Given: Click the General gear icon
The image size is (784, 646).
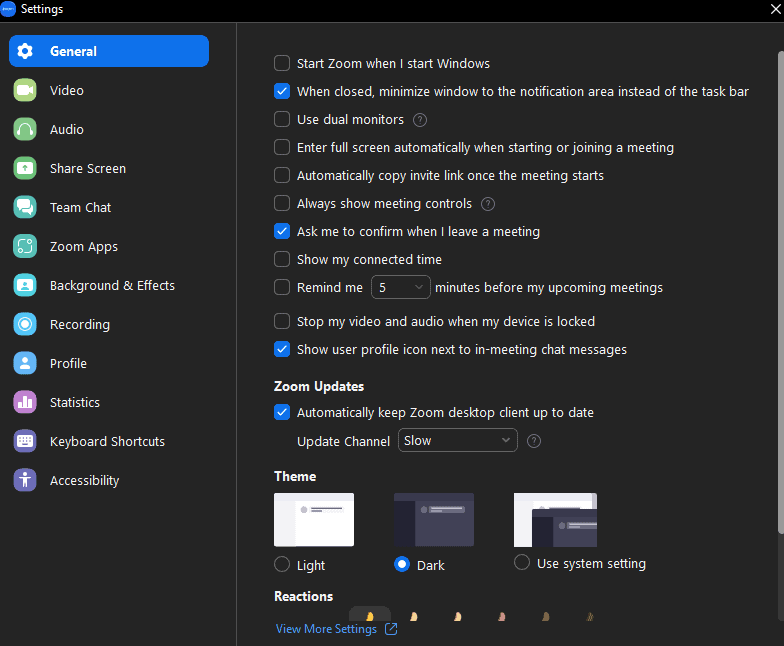Looking at the screenshot, I should [25, 51].
